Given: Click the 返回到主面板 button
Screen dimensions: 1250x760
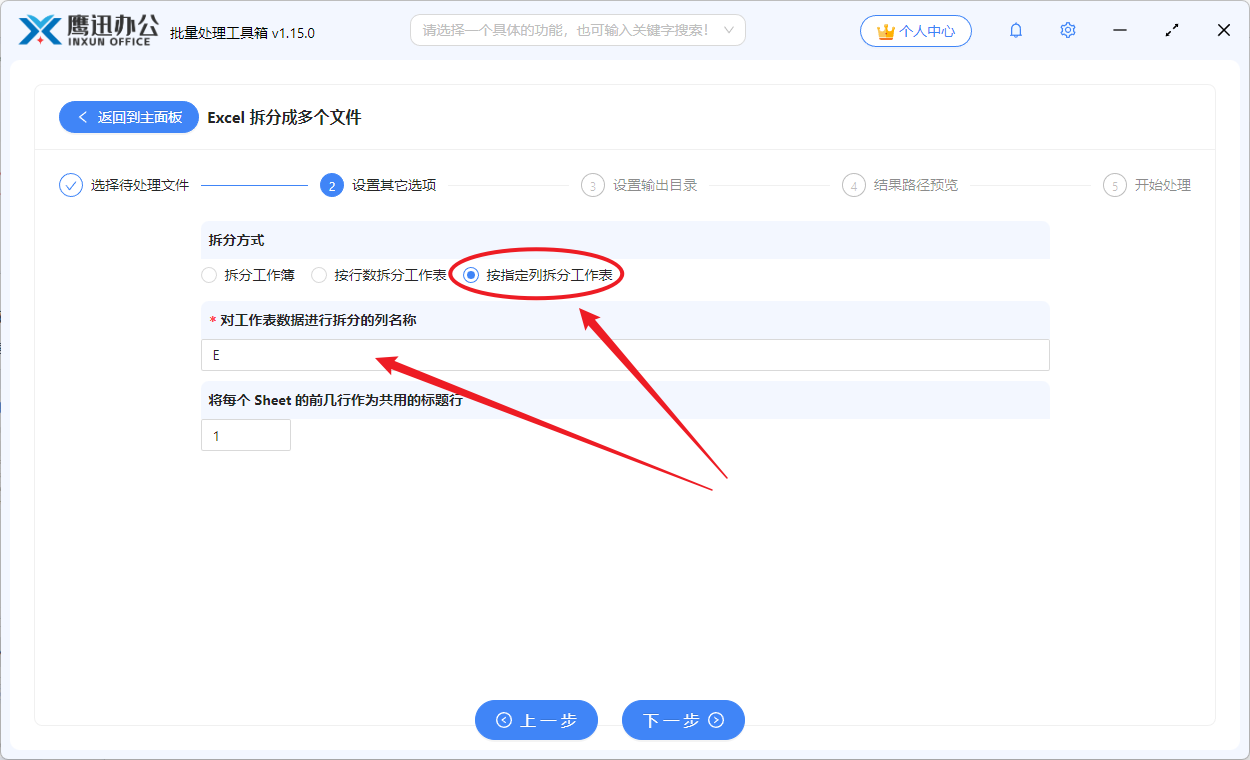Looking at the screenshot, I should coord(128,117).
